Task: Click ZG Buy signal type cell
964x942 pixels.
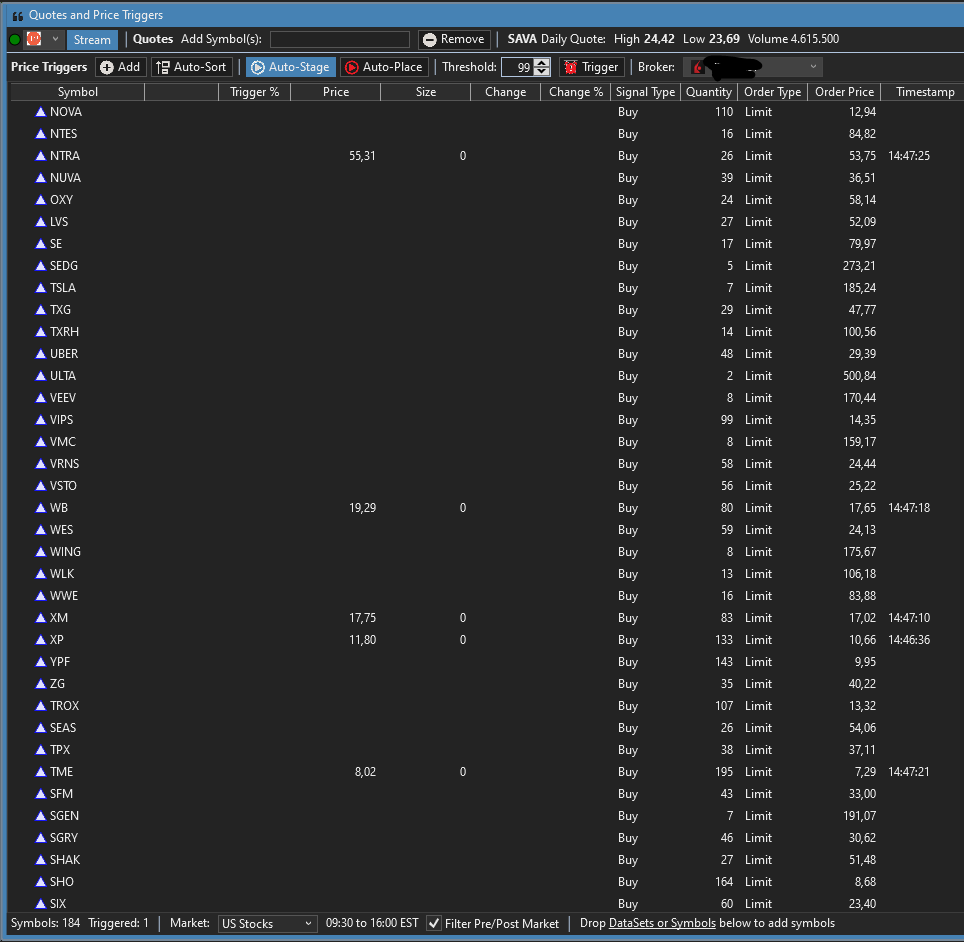Action: tap(628, 684)
